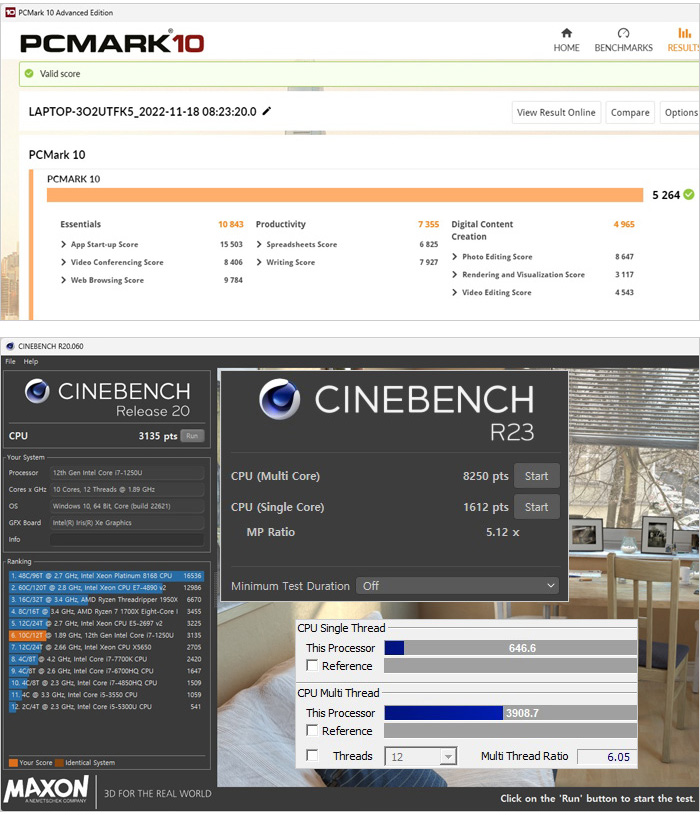The image size is (700, 815).
Task: Click the Benchmarks gauge icon
Action: tap(624, 33)
